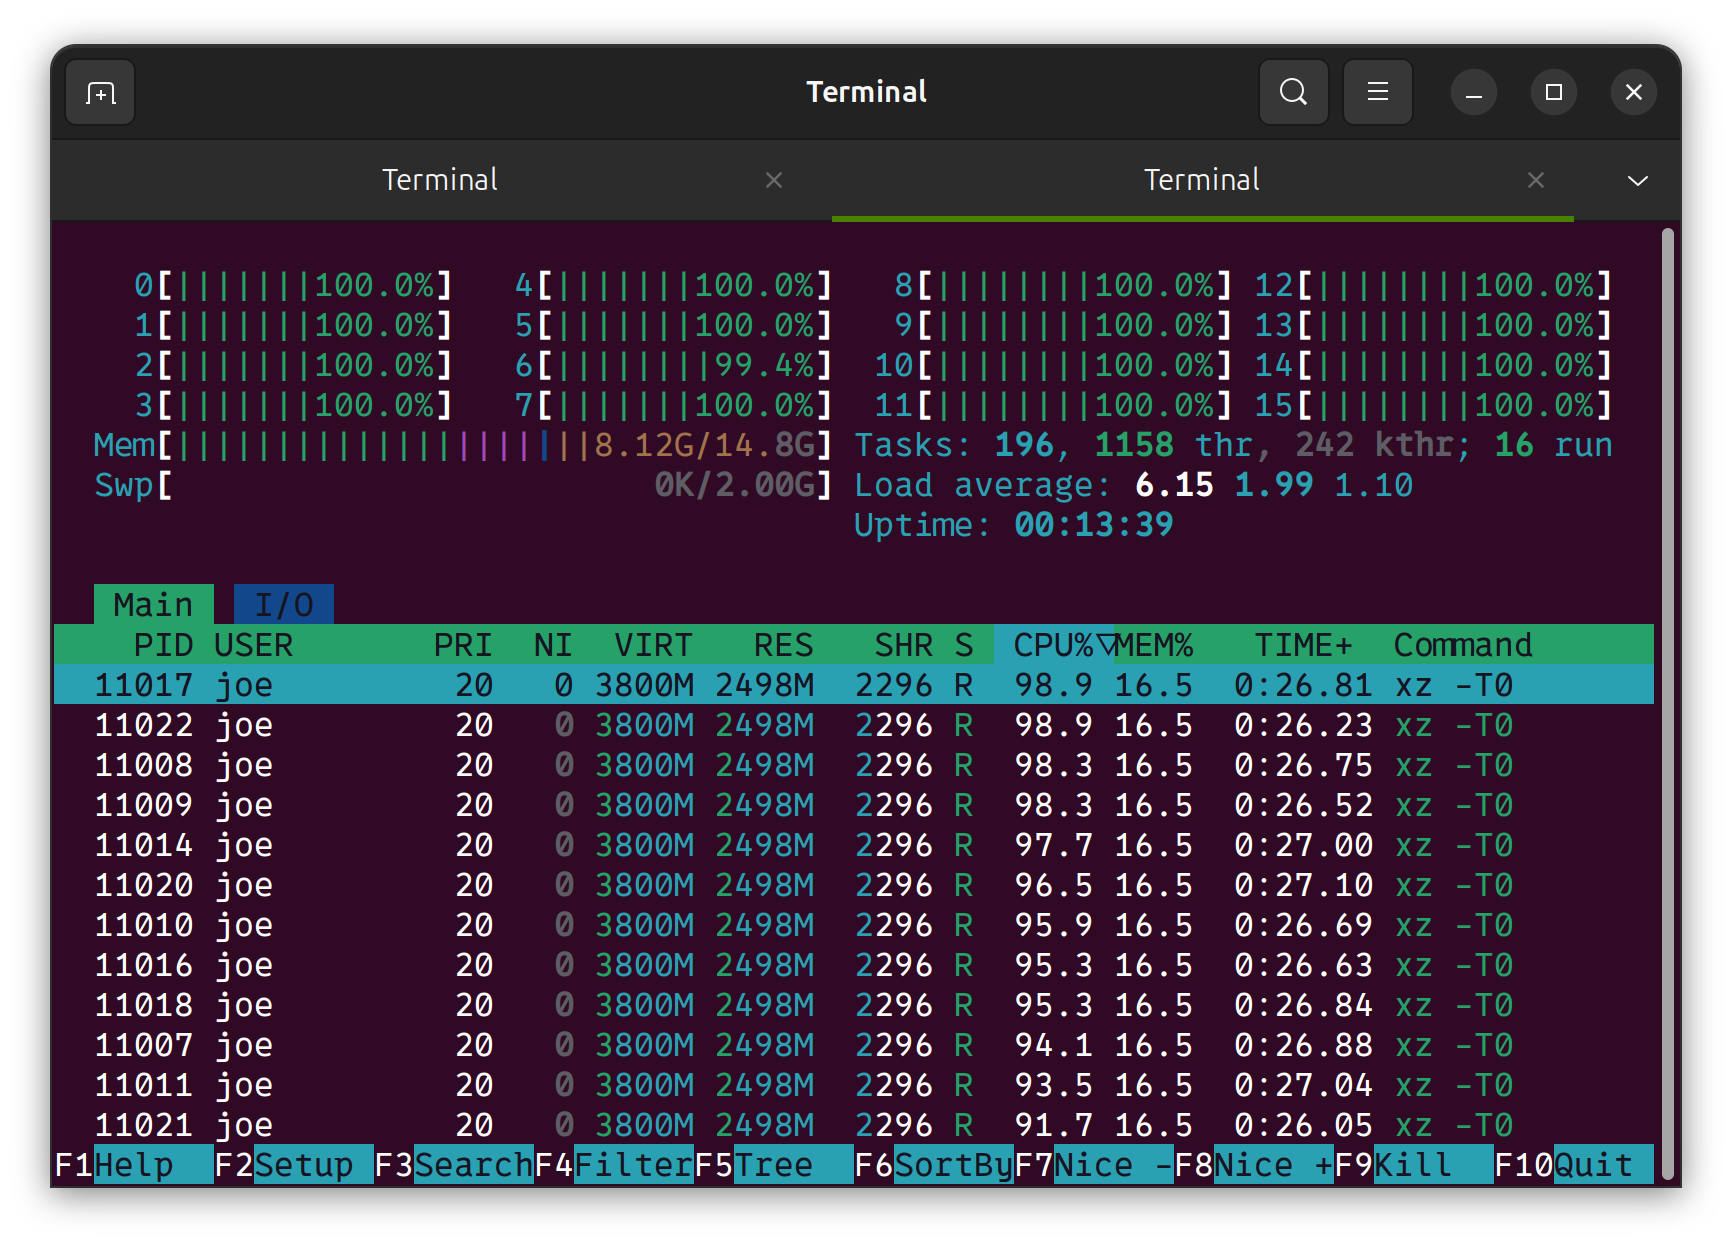
Task: Select process row with PID 11017
Action: click(x=854, y=685)
